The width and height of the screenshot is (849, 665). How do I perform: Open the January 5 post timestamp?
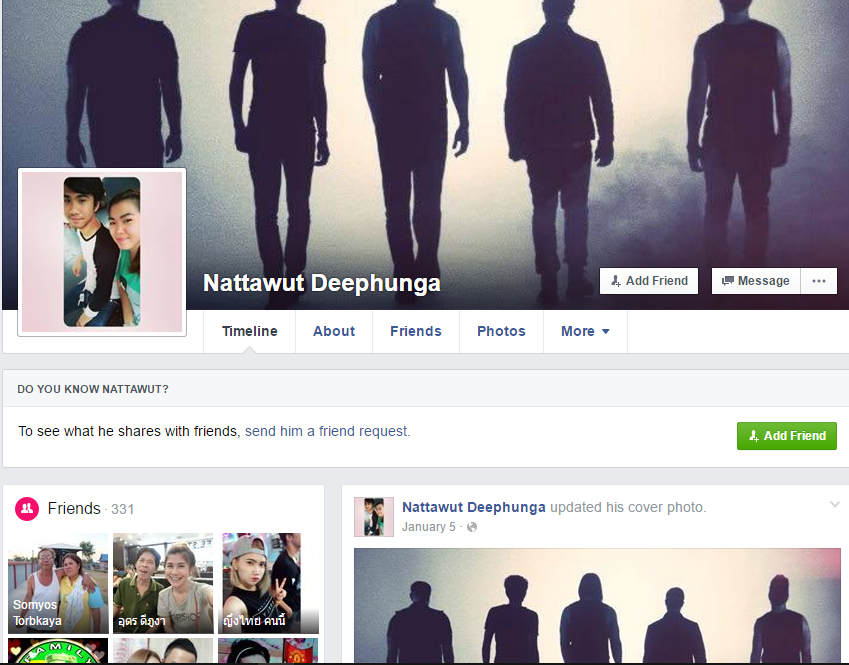click(429, 527)
